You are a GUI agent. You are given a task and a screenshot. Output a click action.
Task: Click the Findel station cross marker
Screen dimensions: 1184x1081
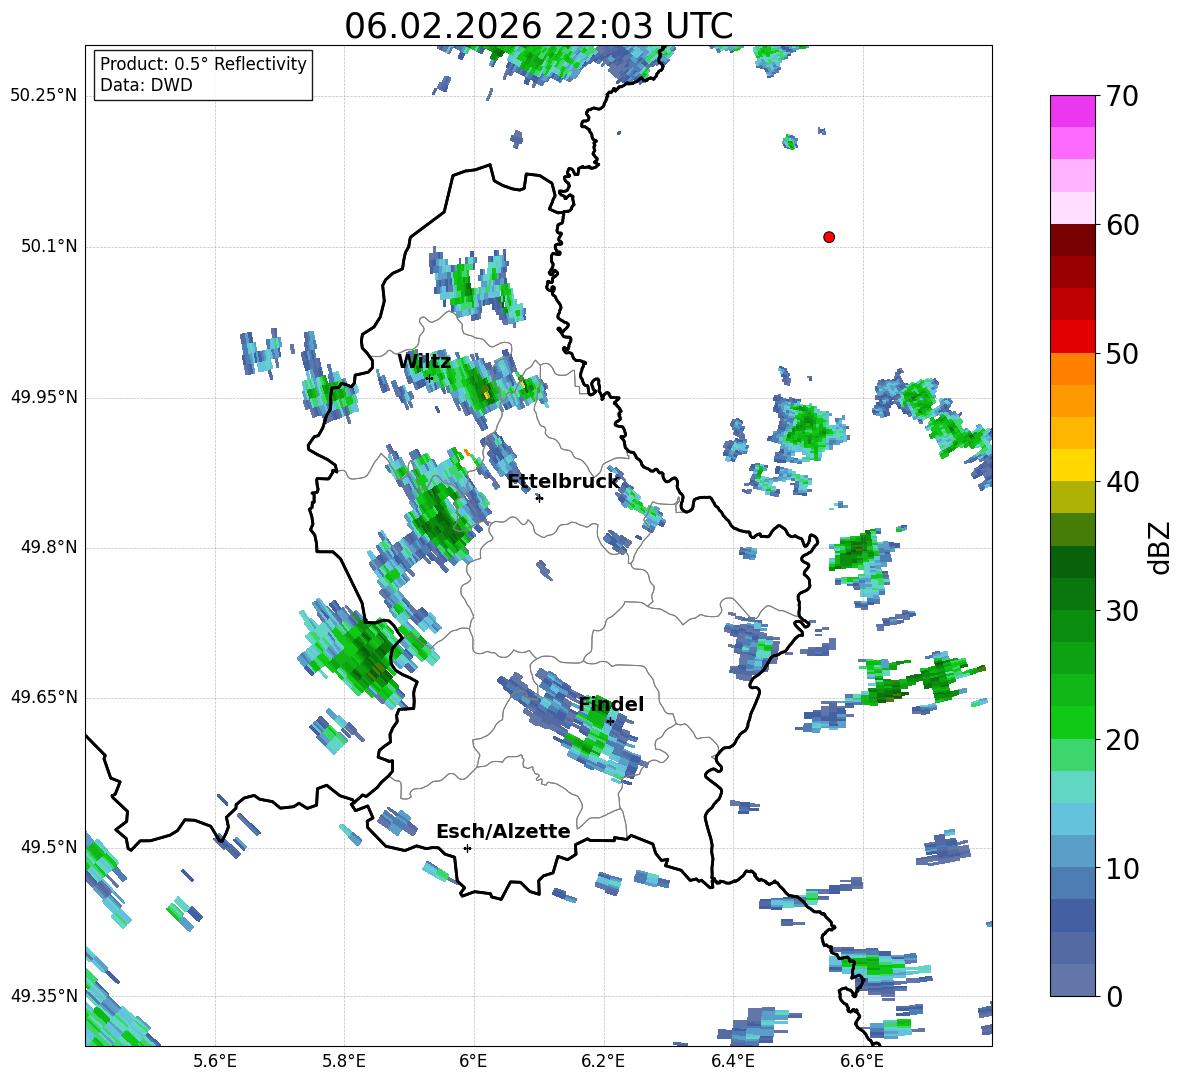[x=610, y=722]
